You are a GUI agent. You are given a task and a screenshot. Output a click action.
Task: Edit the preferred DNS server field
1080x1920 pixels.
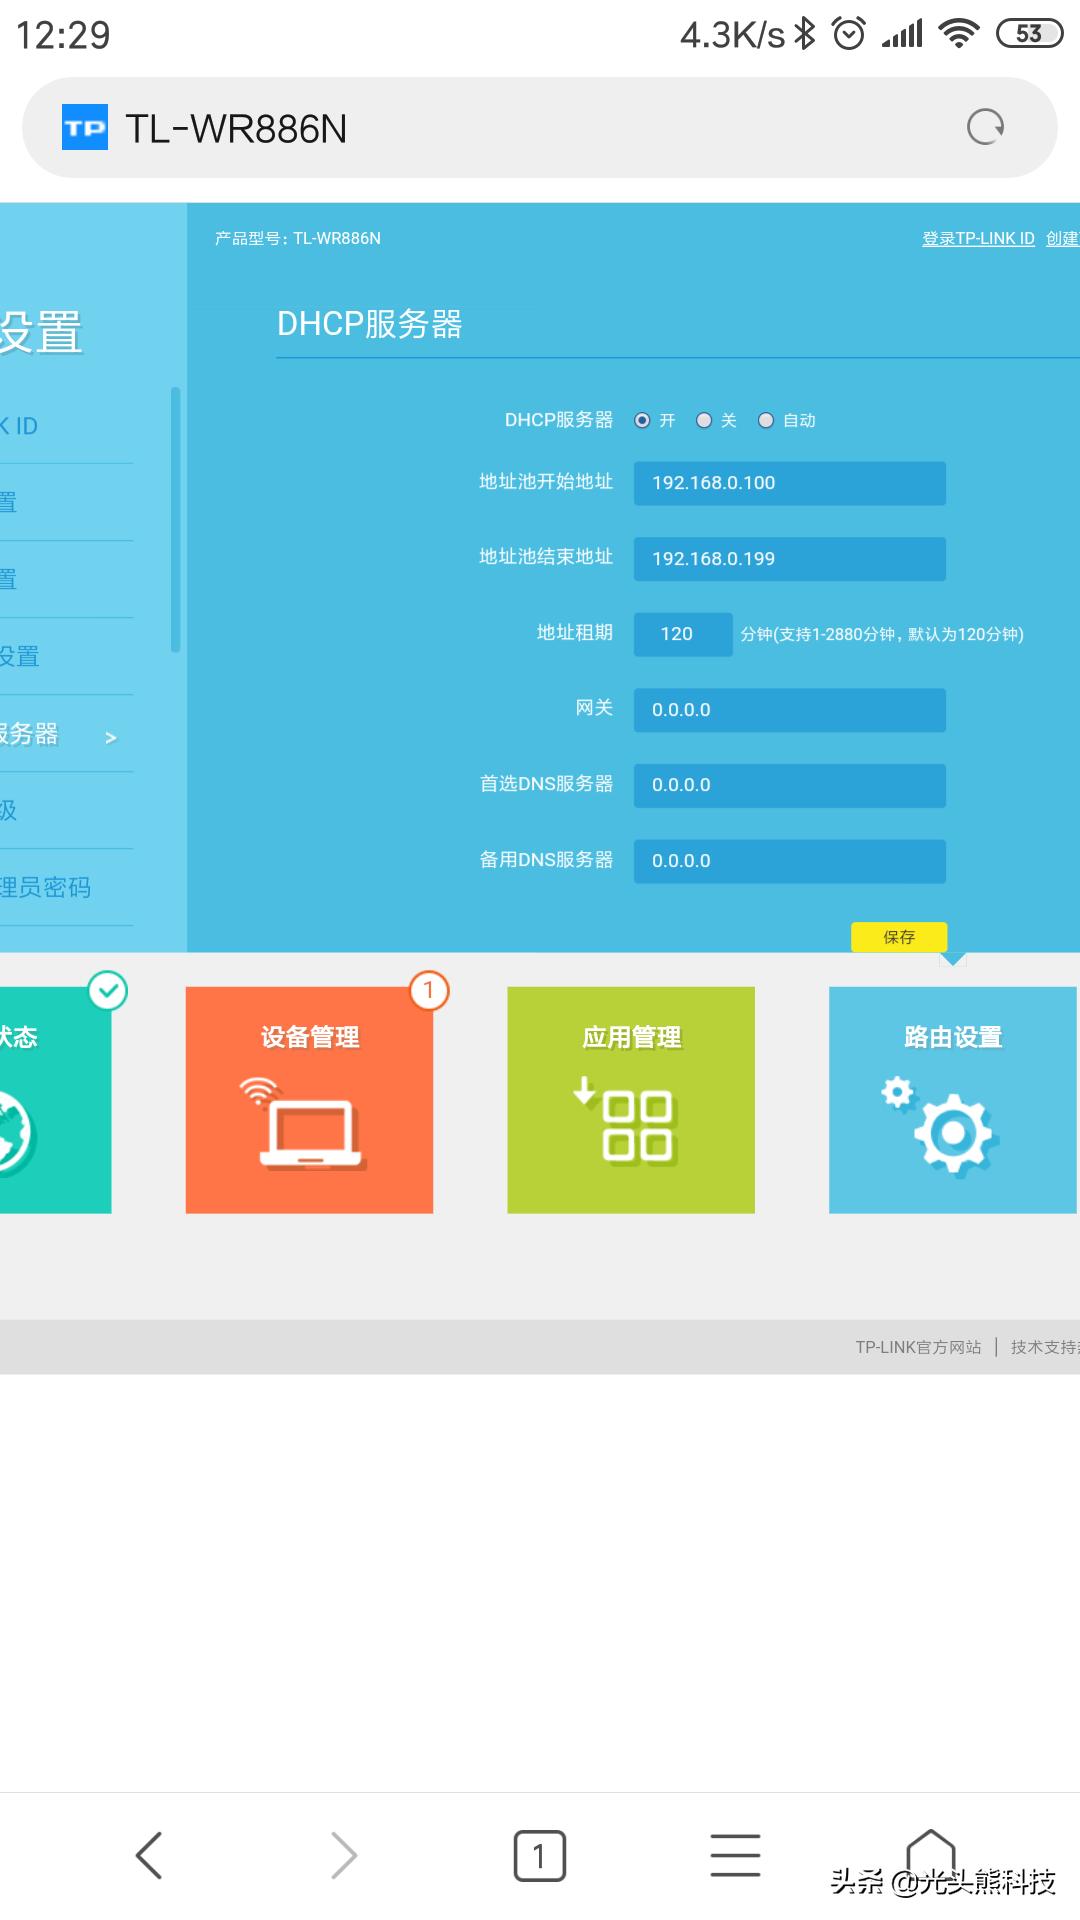coord(789,785)
